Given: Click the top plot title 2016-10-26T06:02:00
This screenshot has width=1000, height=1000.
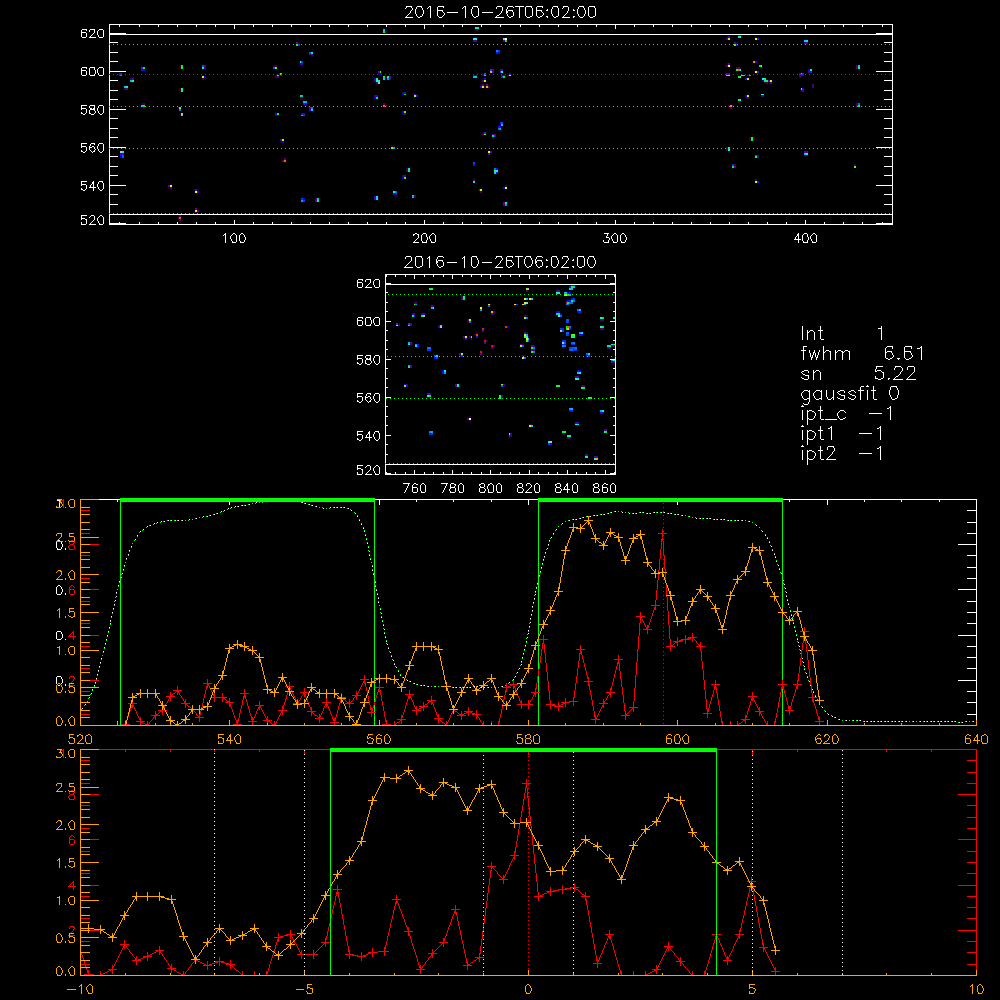Looking at the screenshot, I should tap(501, 12).
